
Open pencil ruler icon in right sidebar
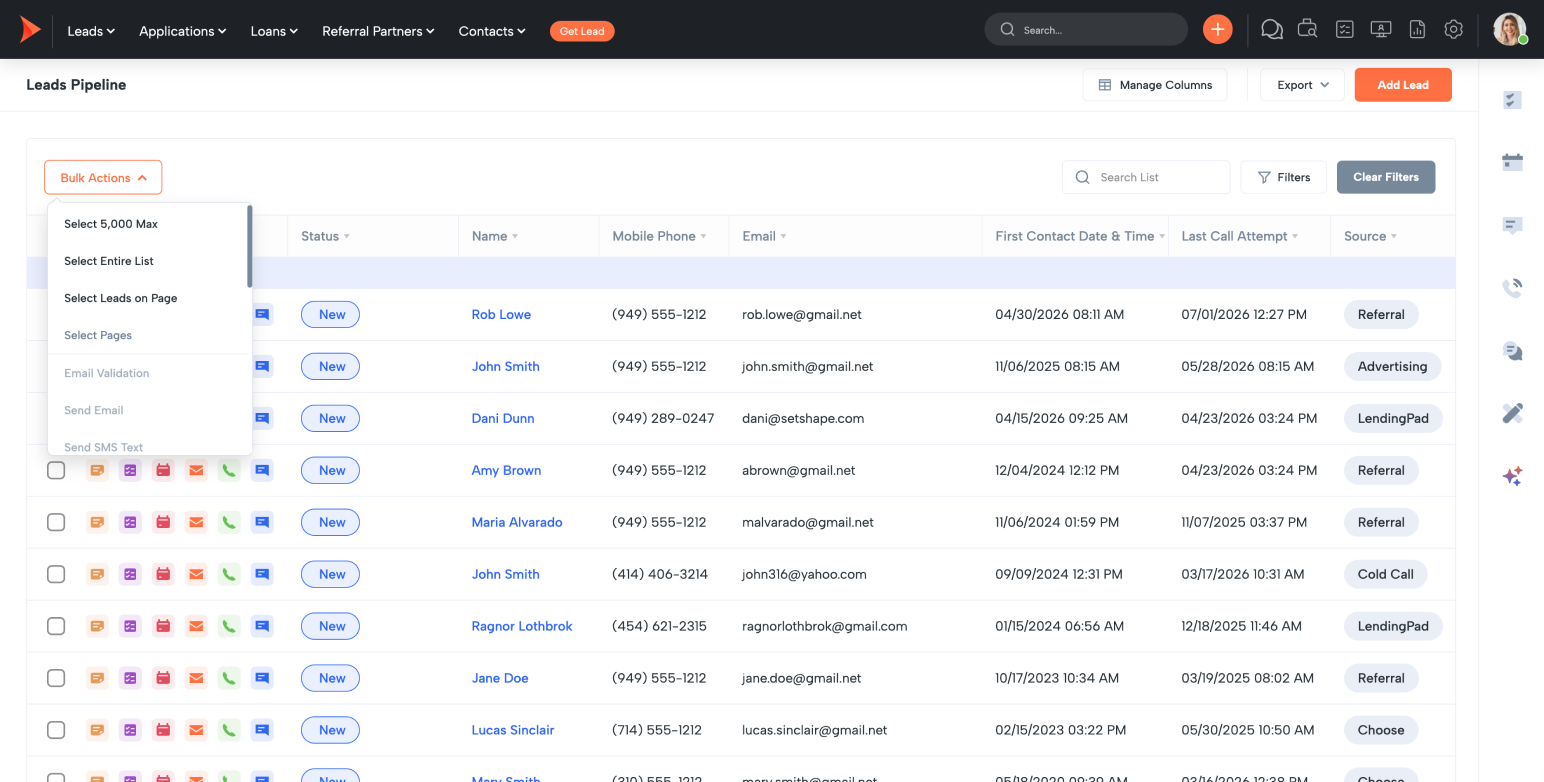tap(1512, 413)
